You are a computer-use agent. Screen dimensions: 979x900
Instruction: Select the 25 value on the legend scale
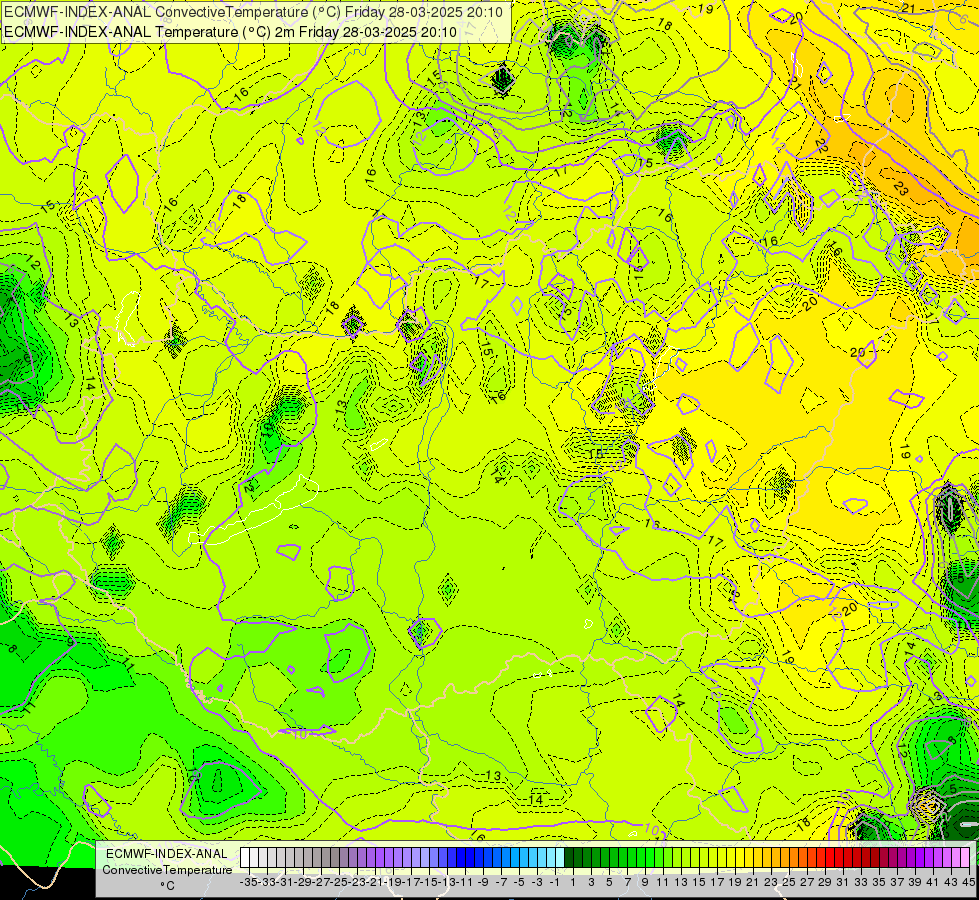[789, 882]
